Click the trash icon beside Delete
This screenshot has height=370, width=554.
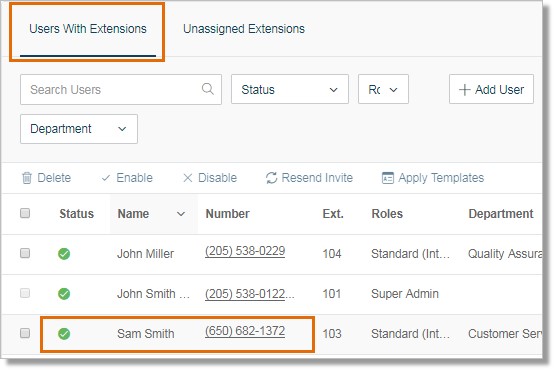tap(27, 178)
